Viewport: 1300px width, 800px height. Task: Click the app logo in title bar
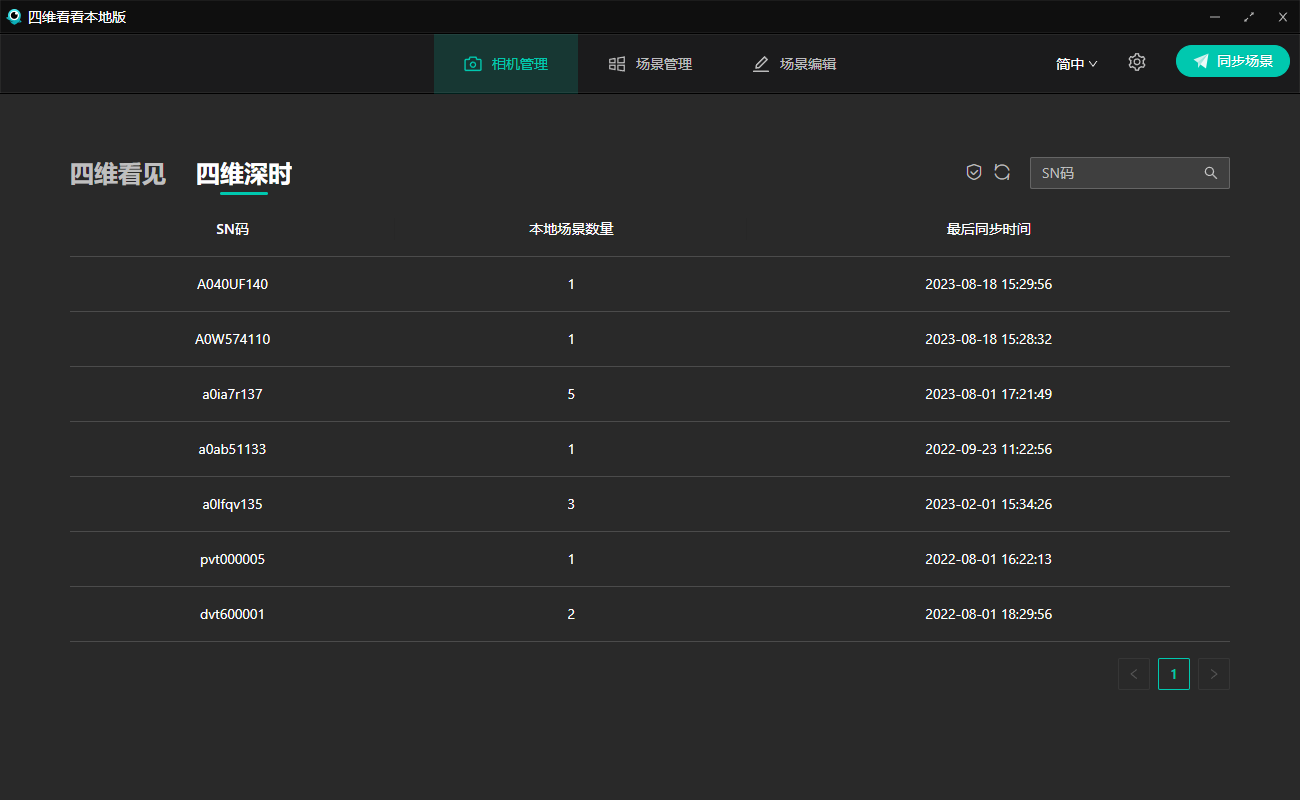click(14, 16)
